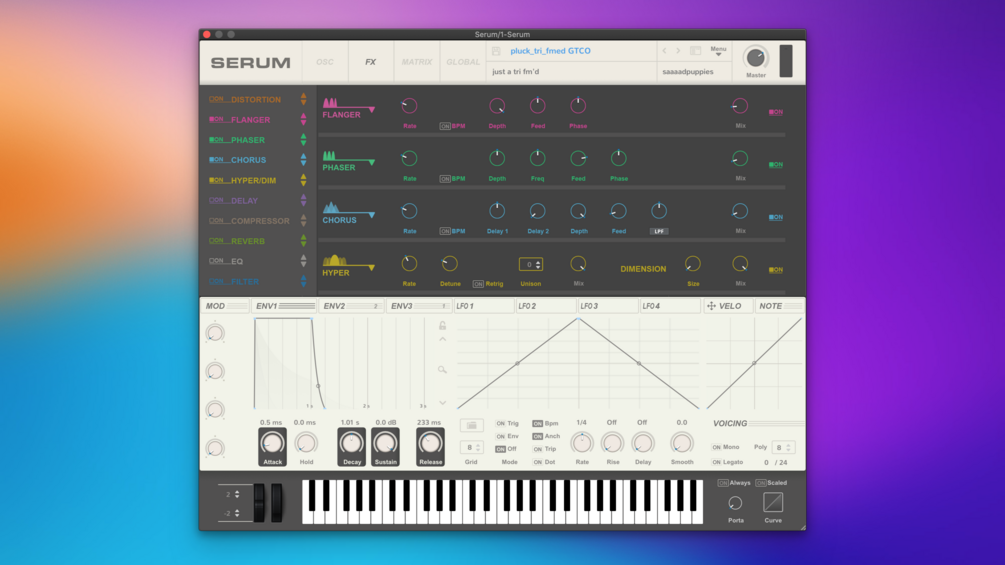Select the LFO 1 tab
The height and width of the screenshot is (565, 1005).
(484, 306)
